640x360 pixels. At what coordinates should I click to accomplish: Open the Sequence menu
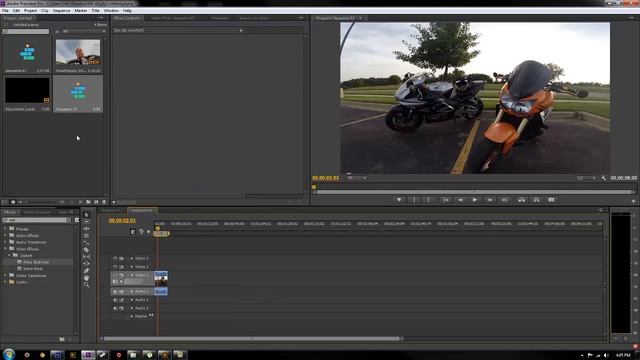point(61,11)
